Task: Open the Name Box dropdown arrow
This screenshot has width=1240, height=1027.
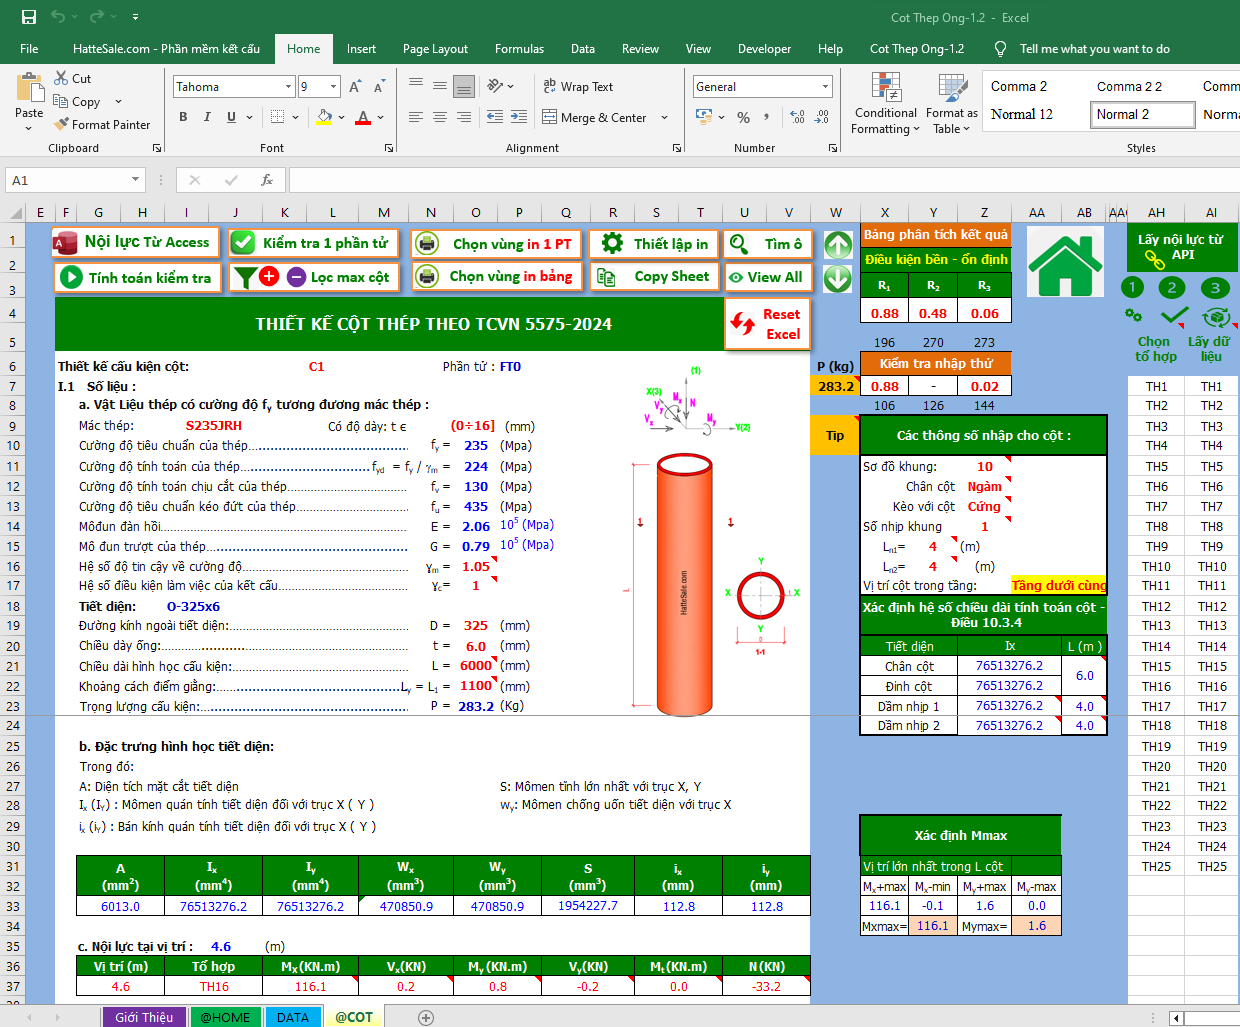Action: 136,180
